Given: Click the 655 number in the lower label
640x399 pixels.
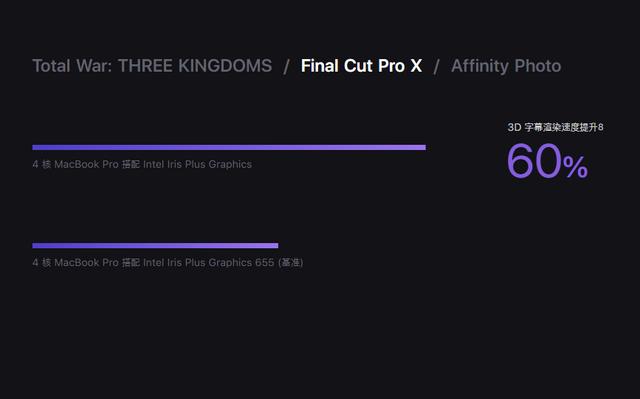Looking at the screenshot, I should (264, 262).
